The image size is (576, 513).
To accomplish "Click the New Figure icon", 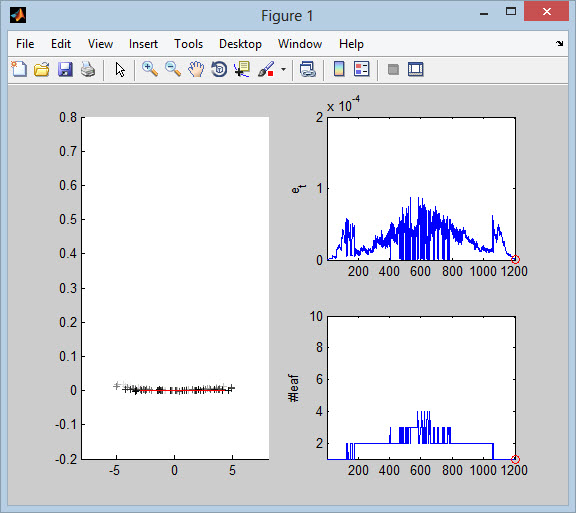I will [19, 69].
